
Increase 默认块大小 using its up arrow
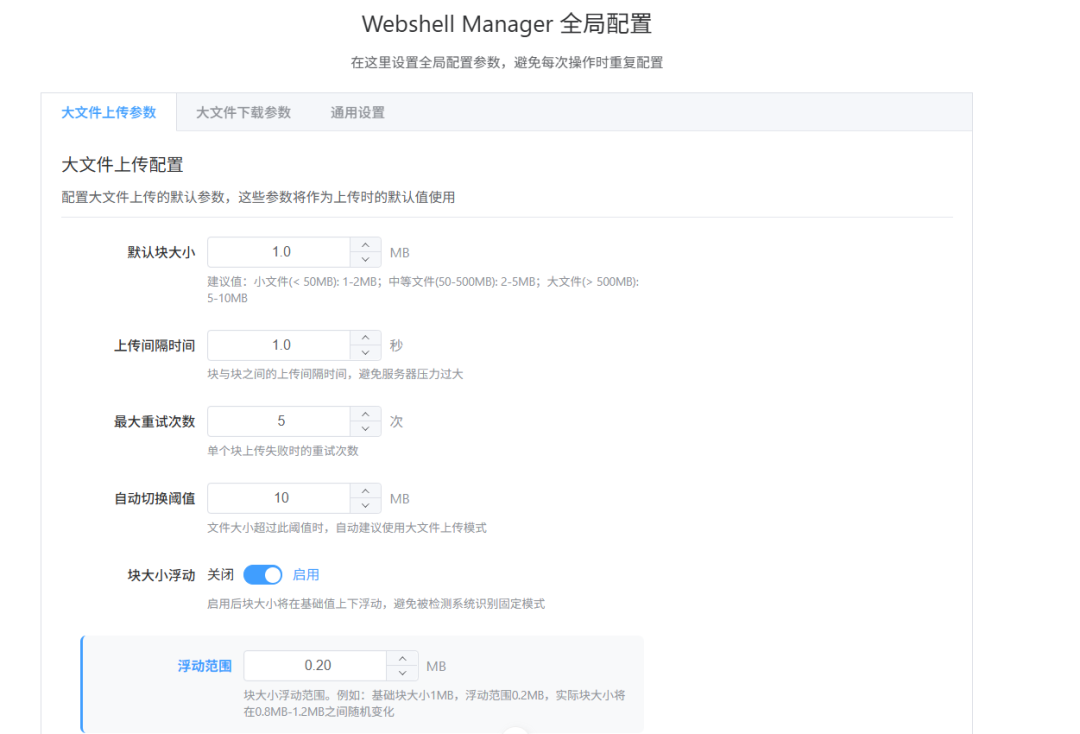tap(367, 245)
